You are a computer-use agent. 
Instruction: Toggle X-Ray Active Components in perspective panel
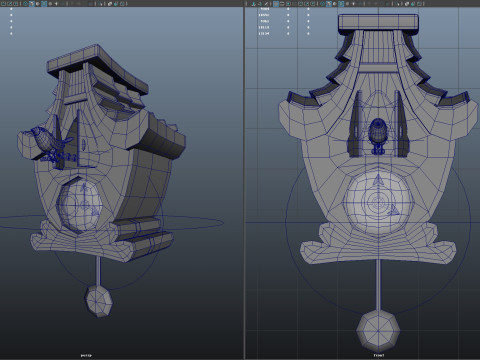115,4
